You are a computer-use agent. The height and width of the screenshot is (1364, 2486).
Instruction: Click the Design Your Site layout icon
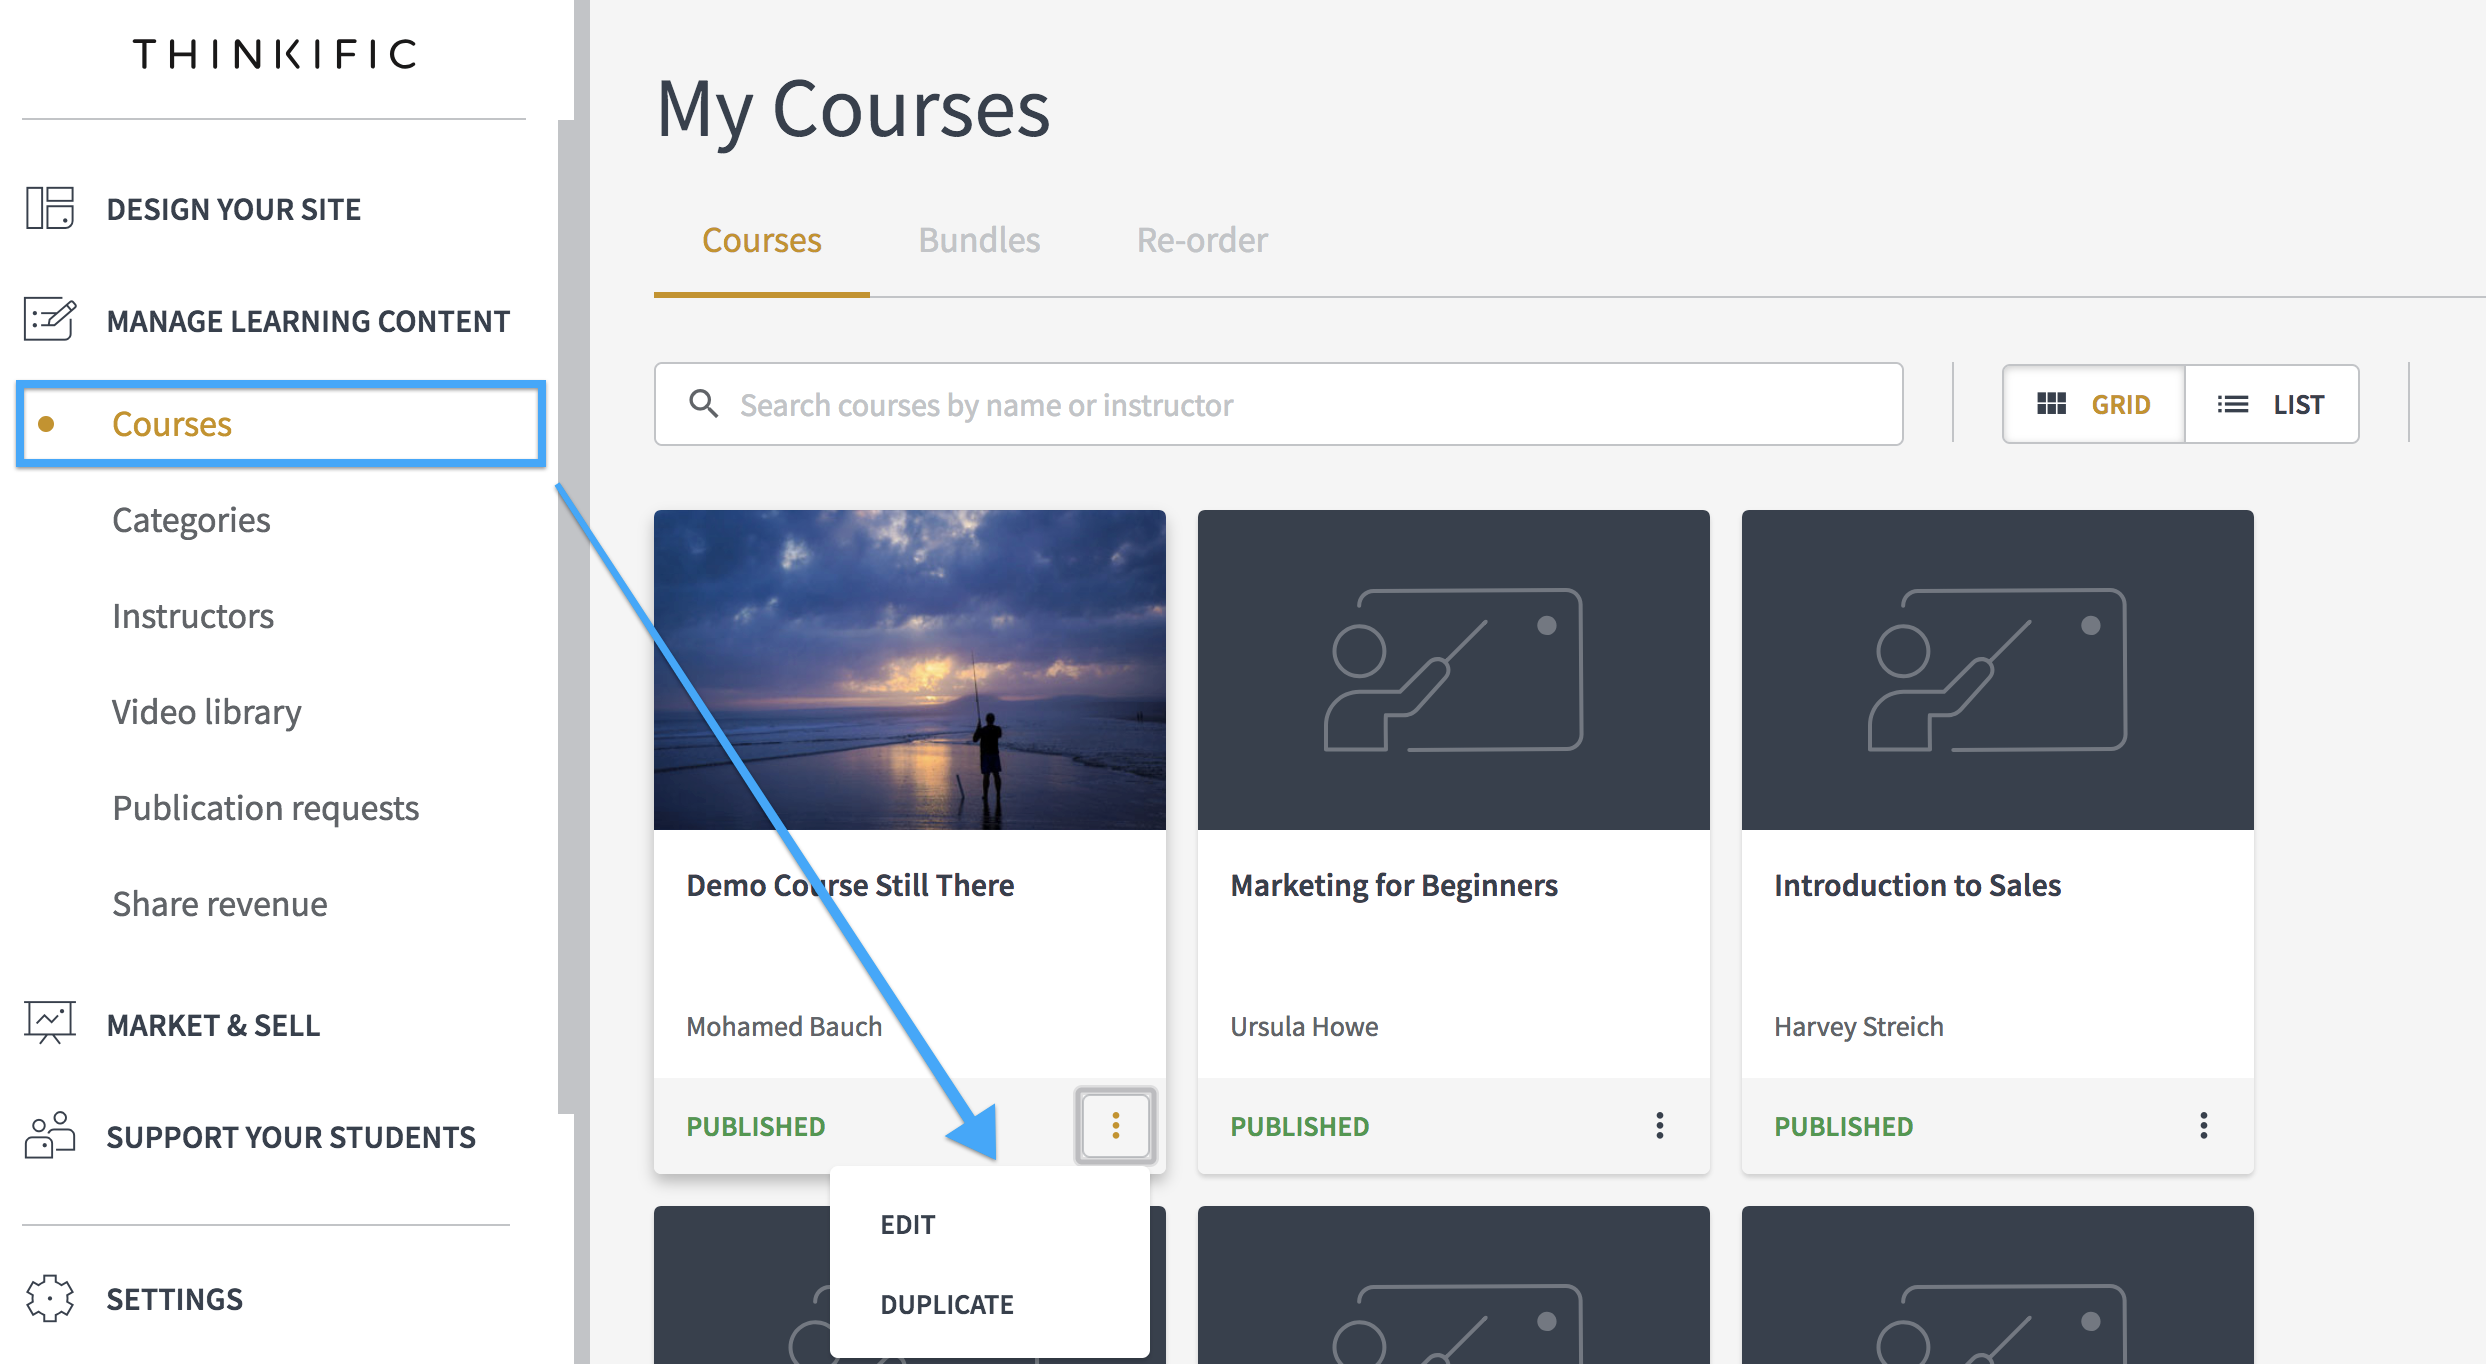[x=50, y=208]
